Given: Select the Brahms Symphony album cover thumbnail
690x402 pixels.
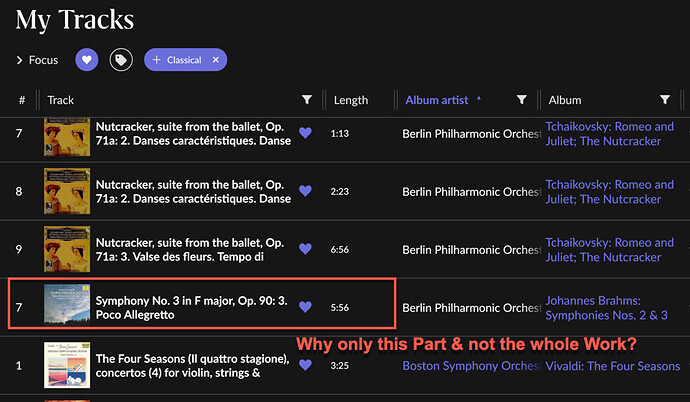Looking at the screenshot, I should coord(67,305).
